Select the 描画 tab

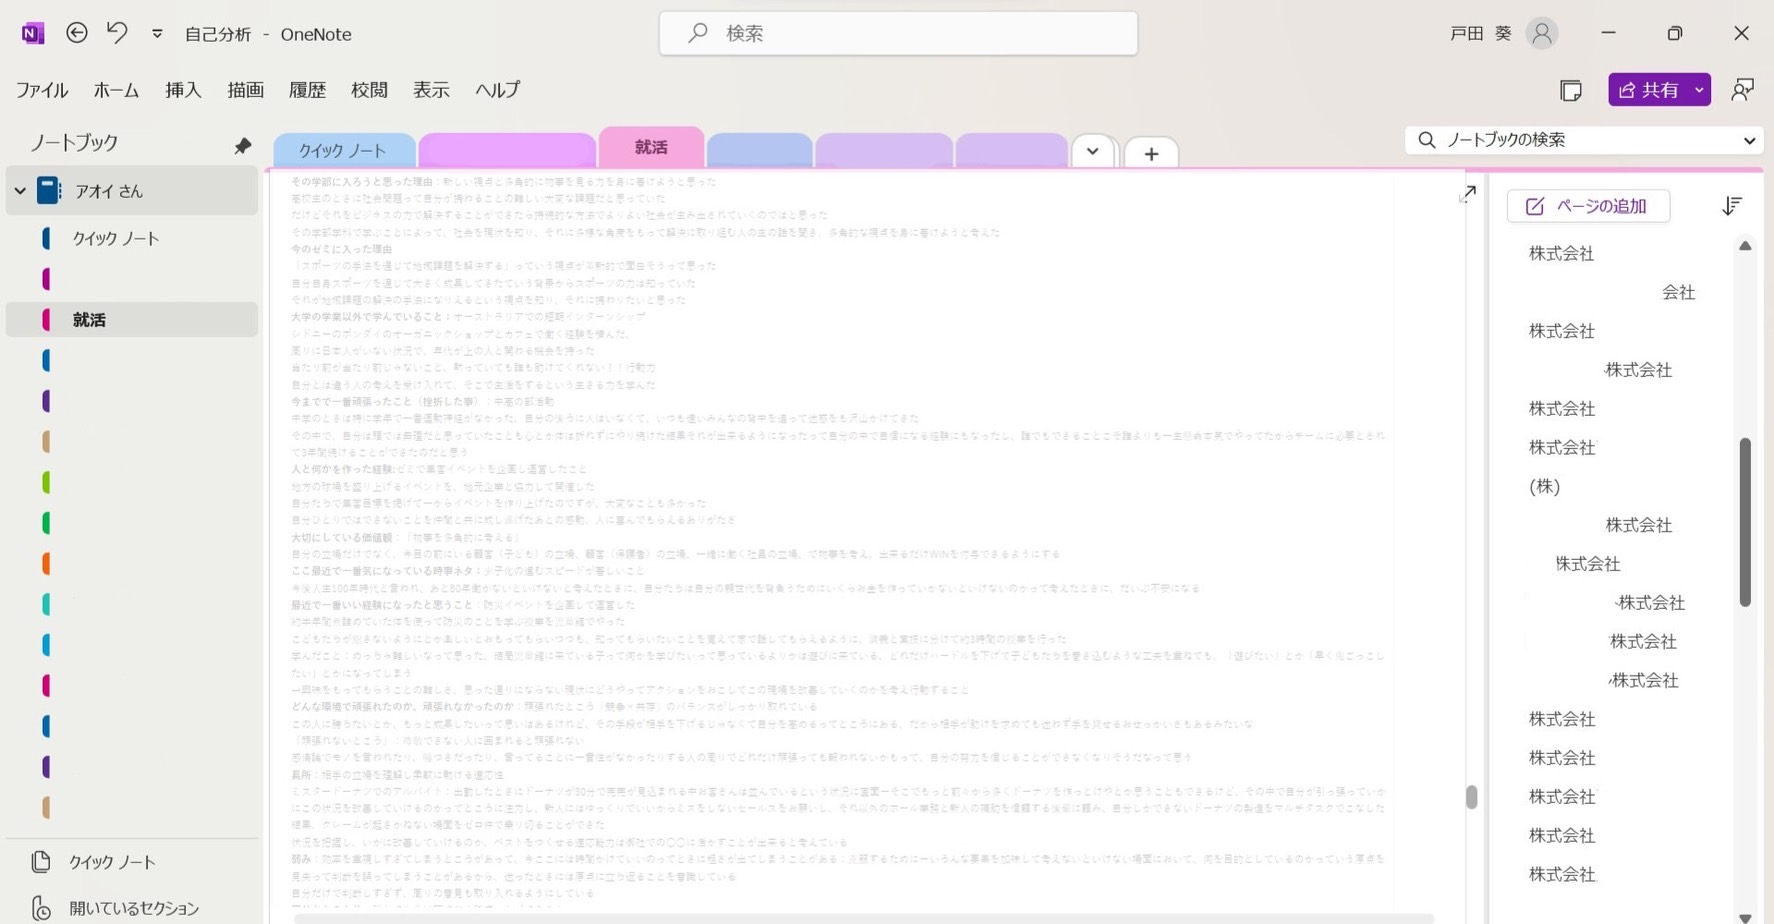245,90
